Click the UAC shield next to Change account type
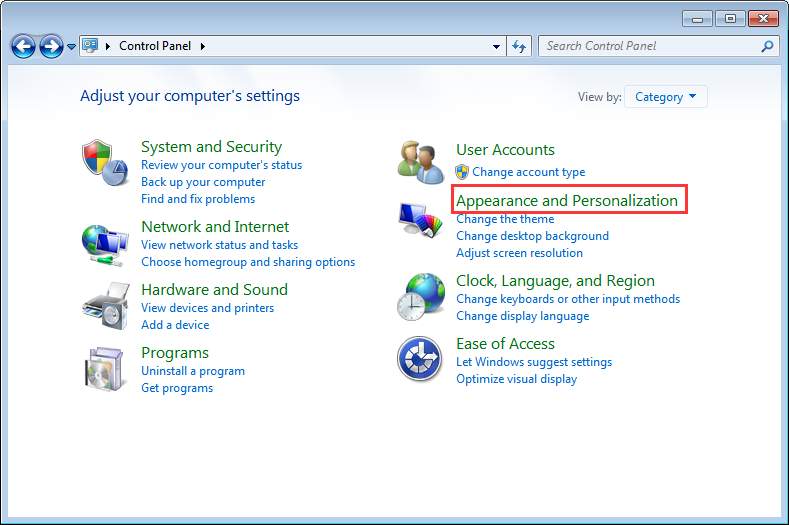This screenshot has width=789, height=525. click(x=461, y=172)
